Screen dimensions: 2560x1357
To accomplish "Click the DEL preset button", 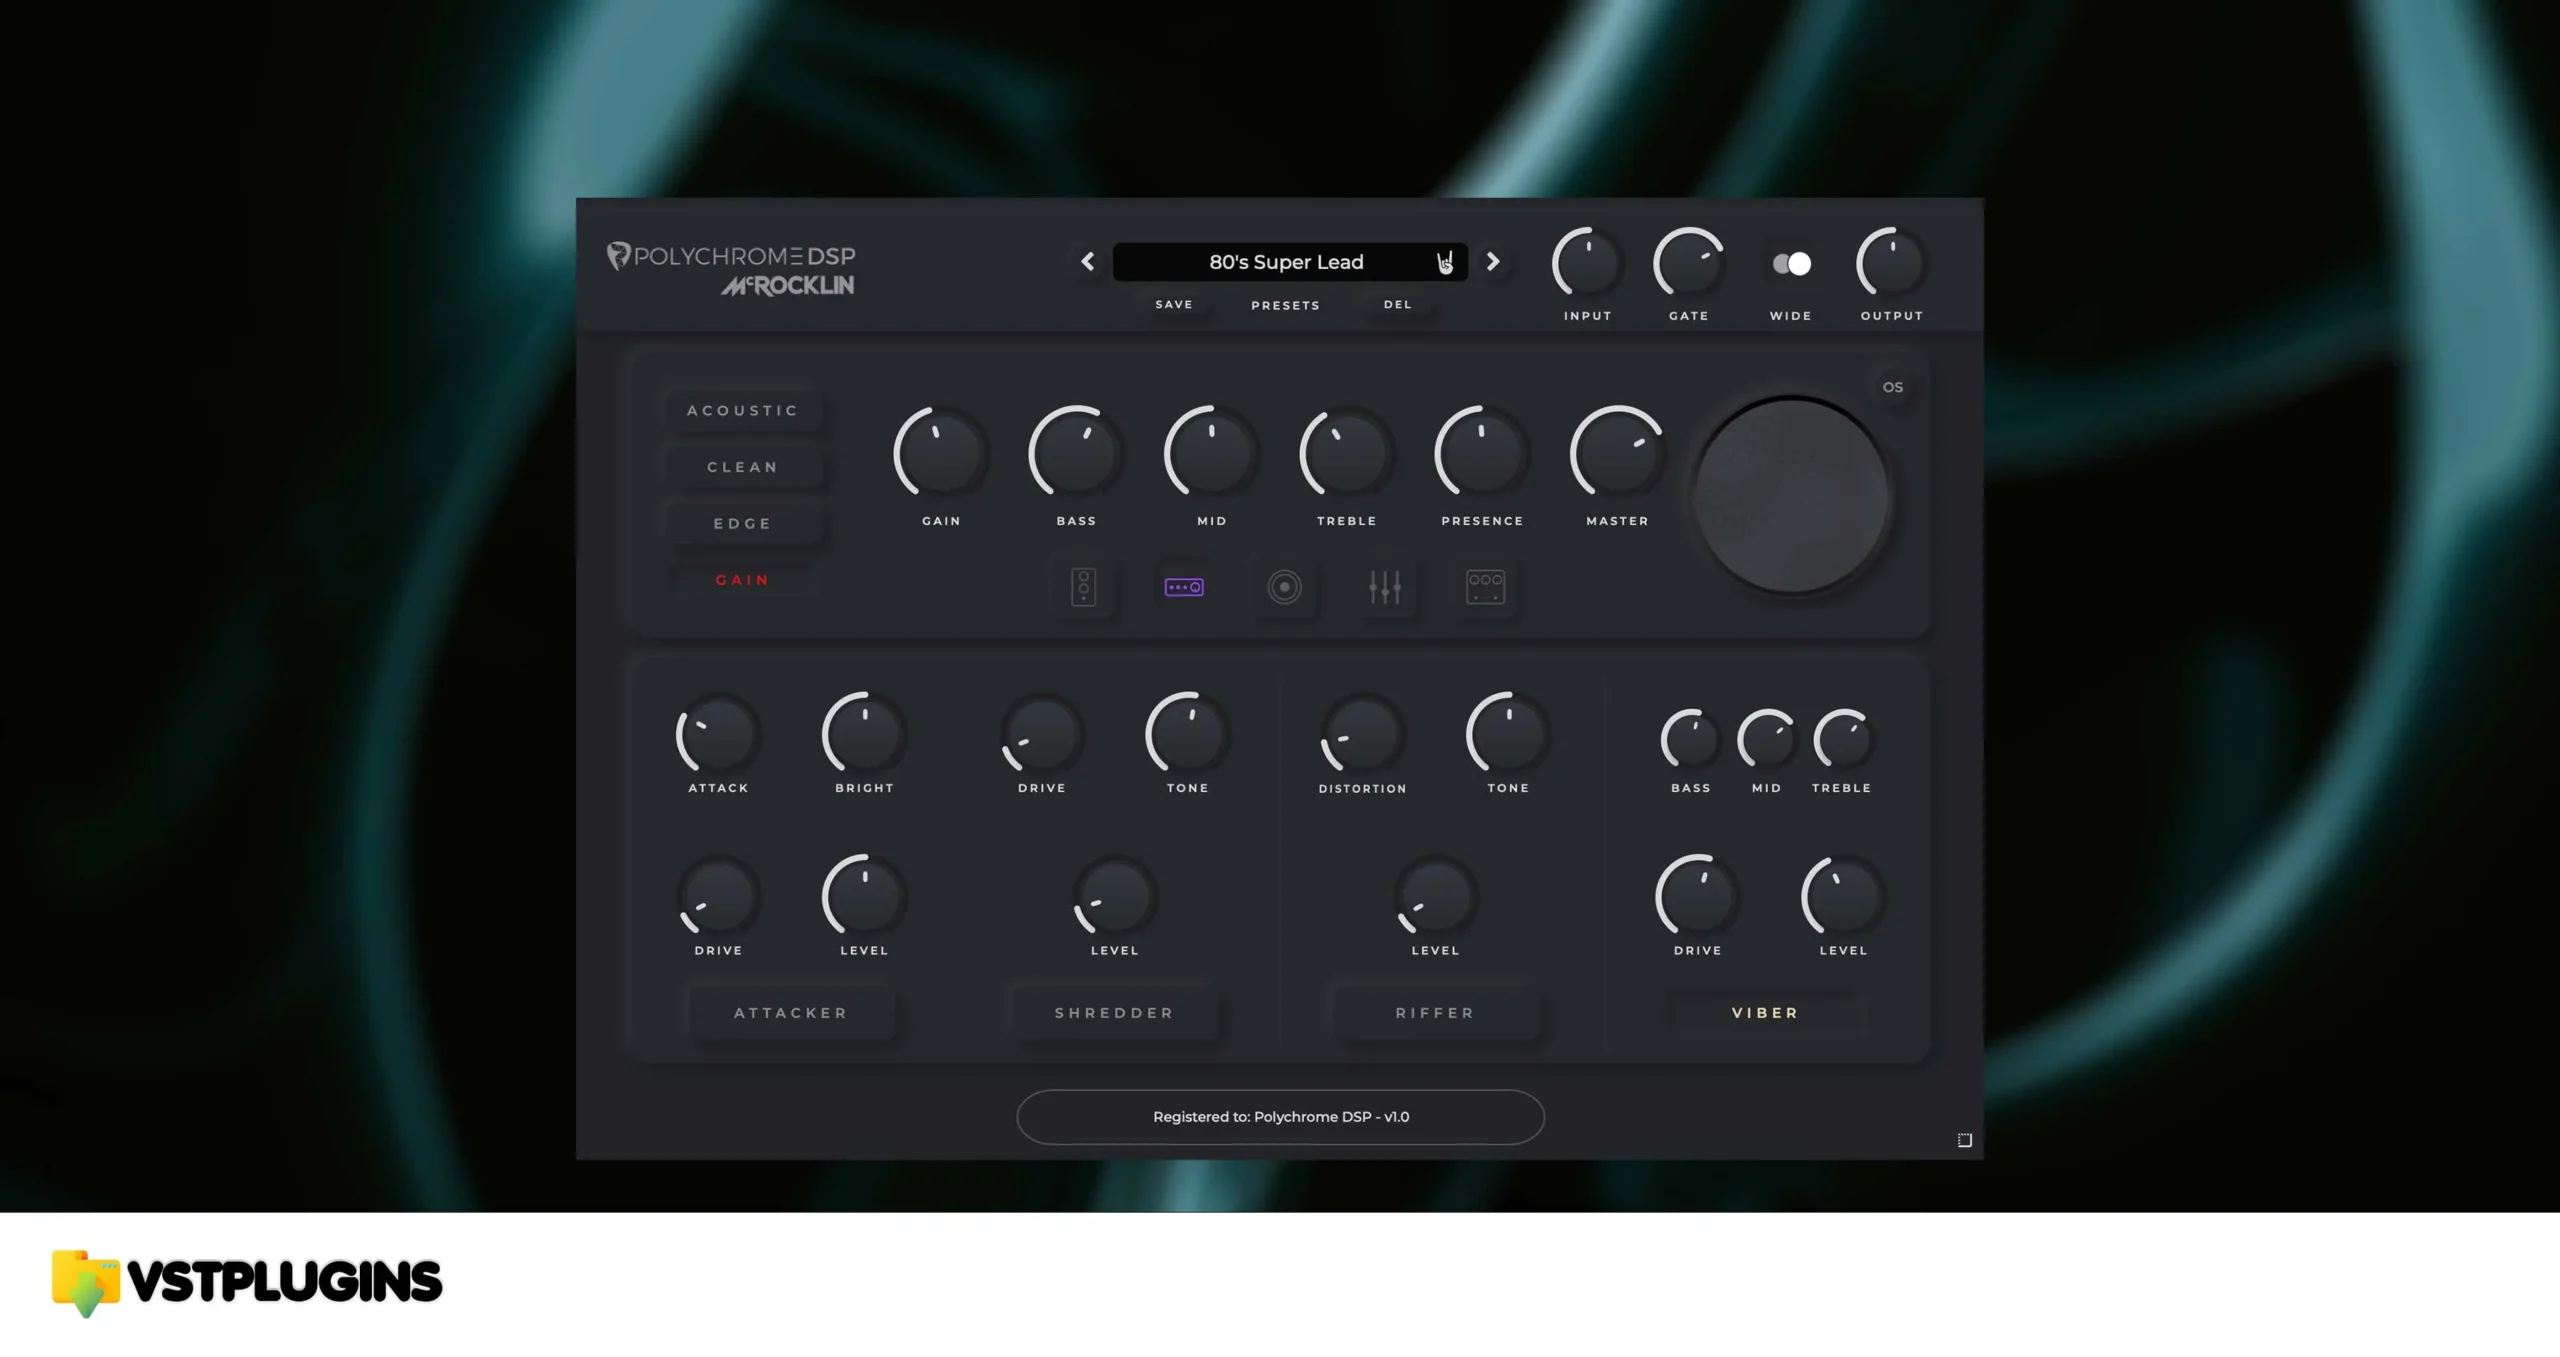I will [1398, 305].
